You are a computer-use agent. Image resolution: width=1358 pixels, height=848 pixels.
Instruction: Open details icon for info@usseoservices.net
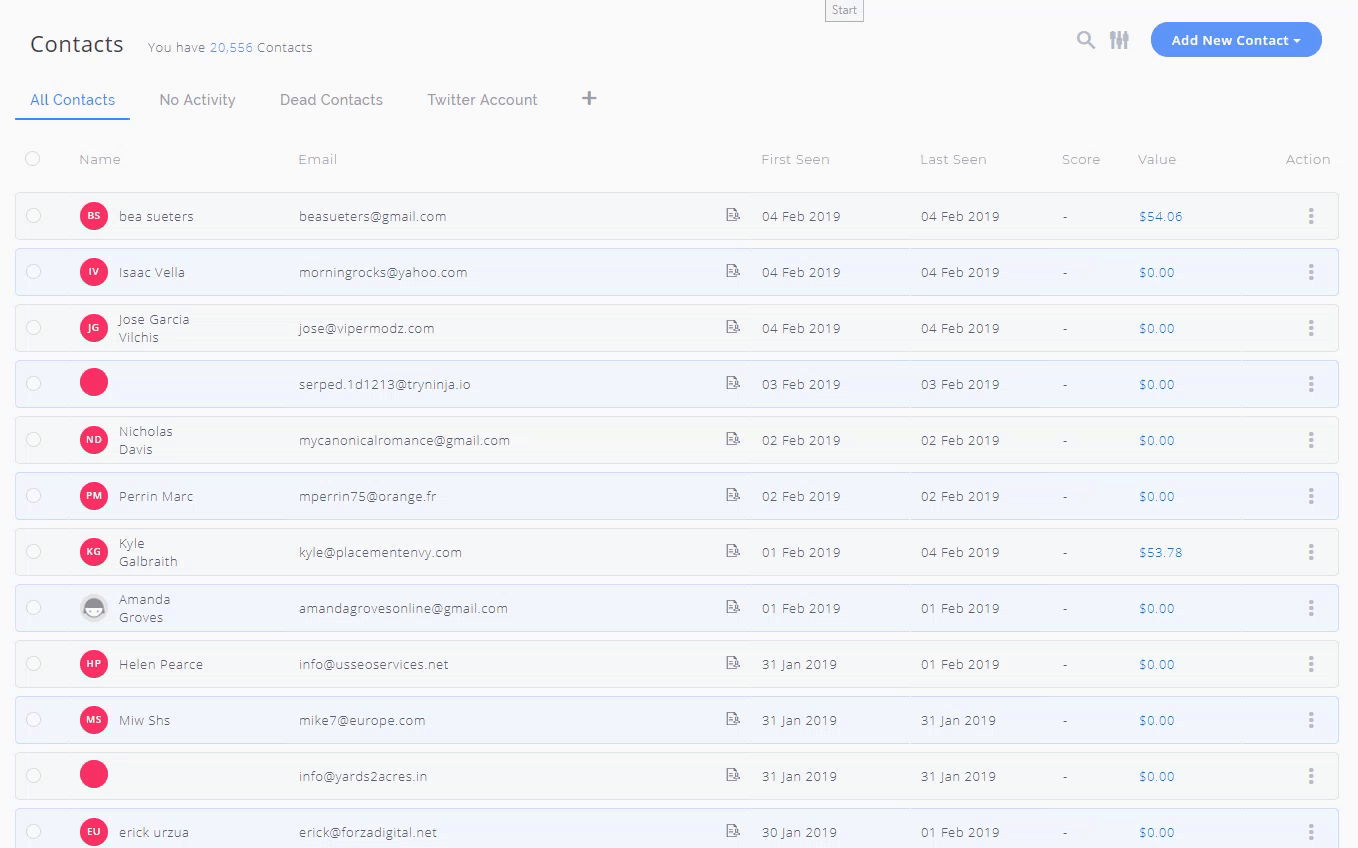(733, 663)
